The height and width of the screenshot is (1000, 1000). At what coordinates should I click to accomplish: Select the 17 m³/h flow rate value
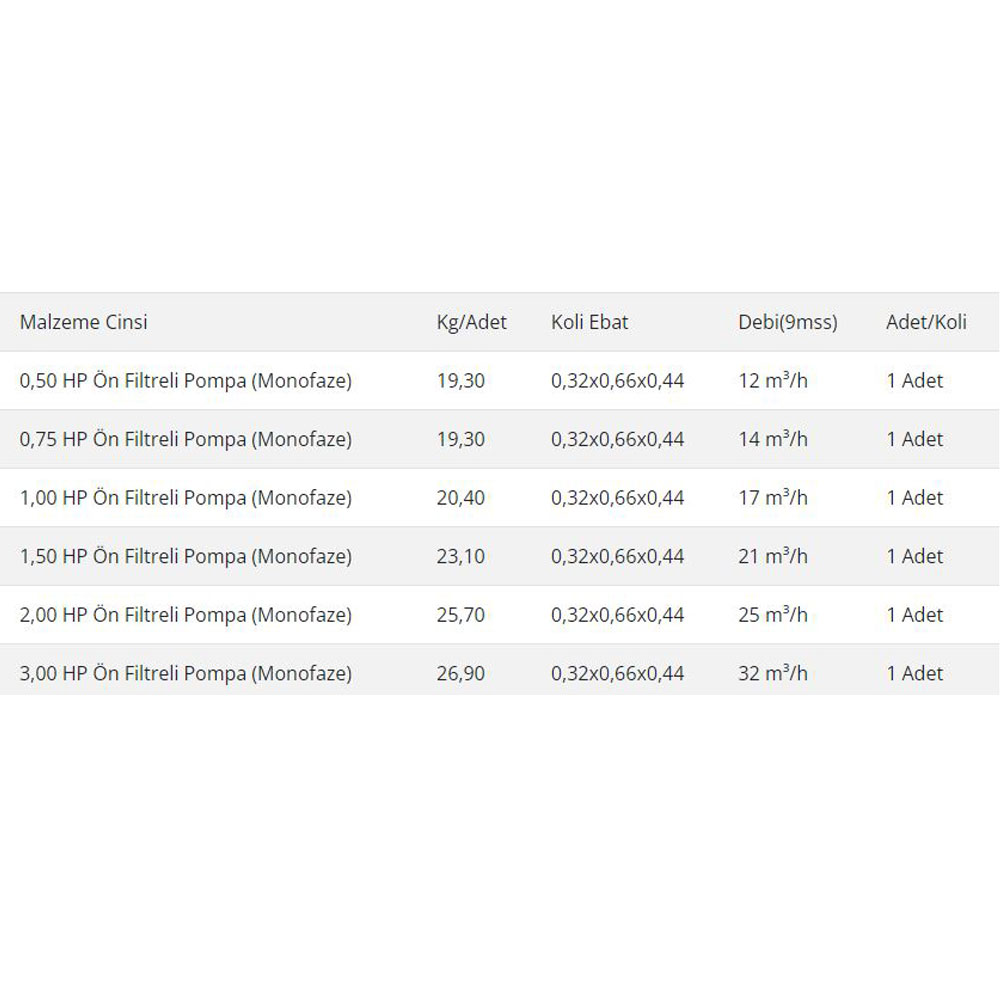[x=773, y=498]
